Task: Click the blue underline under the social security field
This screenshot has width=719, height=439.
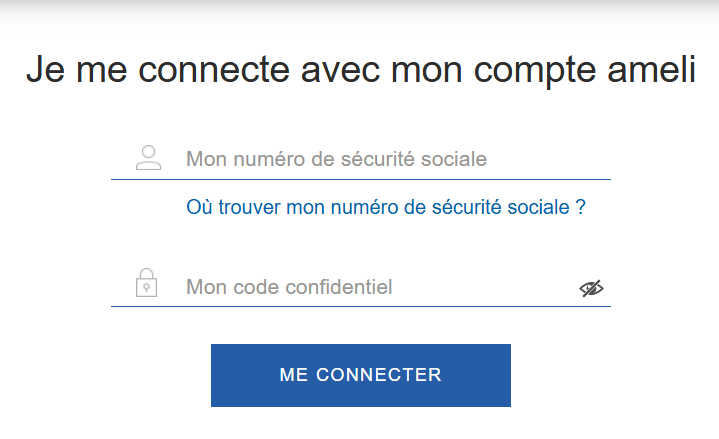Action: pyautogui.click(x=360, y=179)
